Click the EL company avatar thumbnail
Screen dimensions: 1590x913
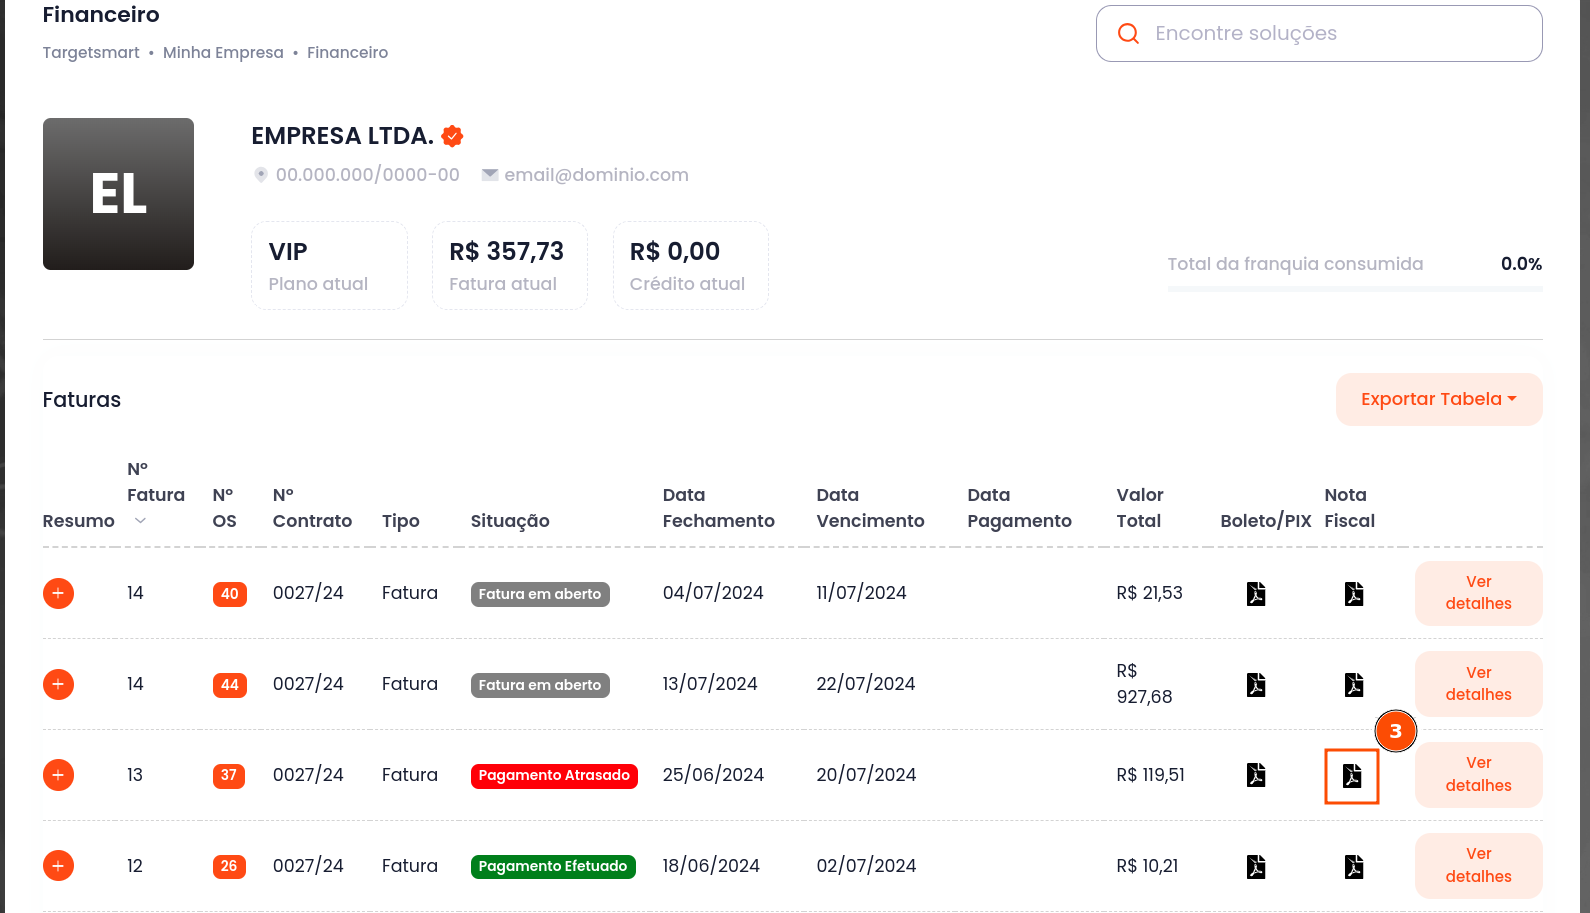118,194
